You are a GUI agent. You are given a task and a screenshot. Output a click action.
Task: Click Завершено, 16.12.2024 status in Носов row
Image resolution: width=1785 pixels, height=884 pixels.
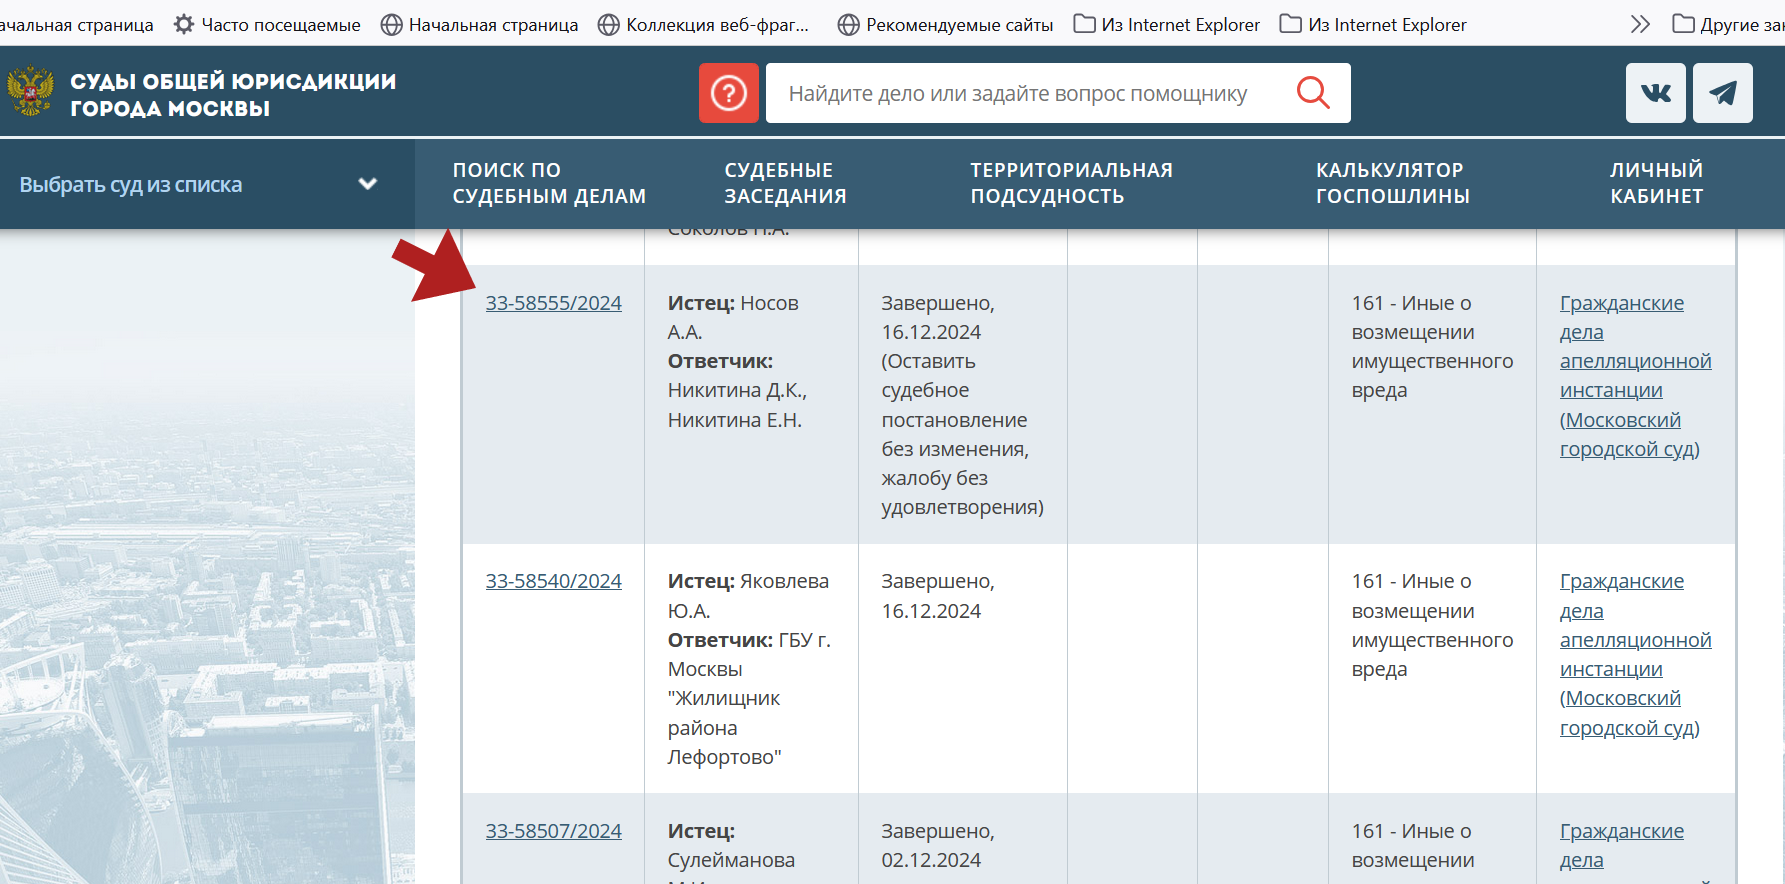(x=938, y=317)
